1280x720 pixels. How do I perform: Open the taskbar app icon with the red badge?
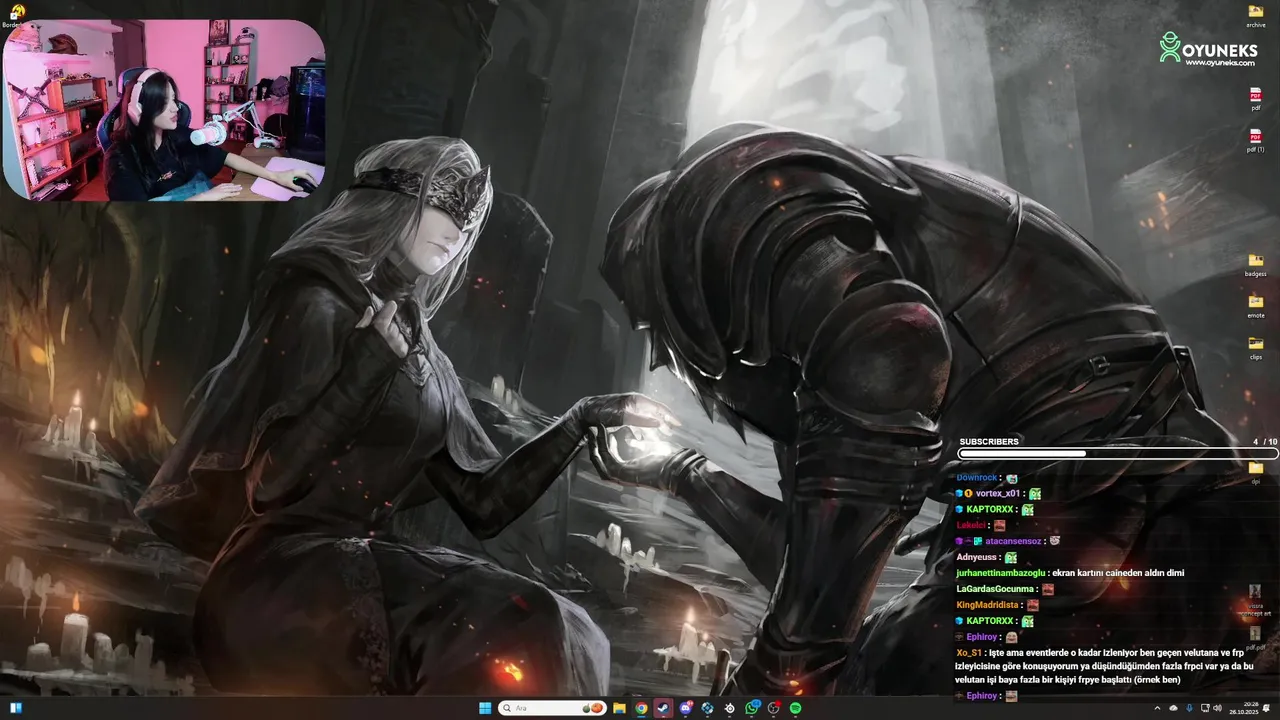774,708
